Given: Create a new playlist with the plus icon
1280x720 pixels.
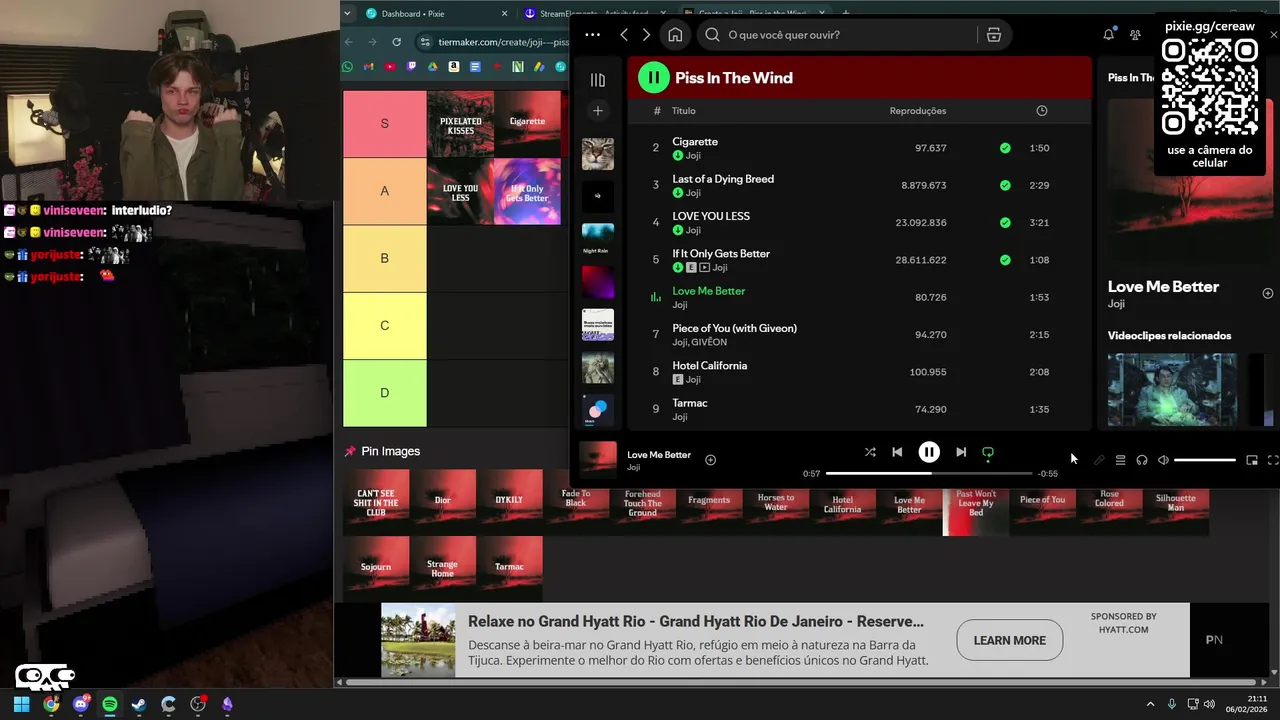Looking at the screenshot, I should pyautogui.click(x=598, y=111).
